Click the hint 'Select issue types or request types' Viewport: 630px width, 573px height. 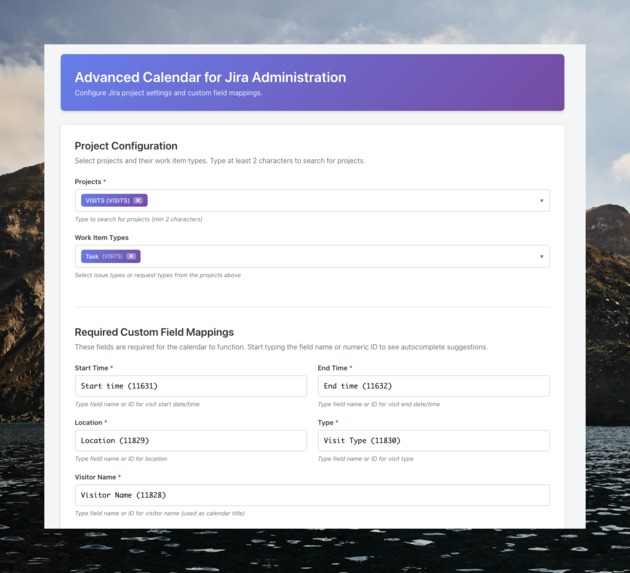(x=158, y=275)
